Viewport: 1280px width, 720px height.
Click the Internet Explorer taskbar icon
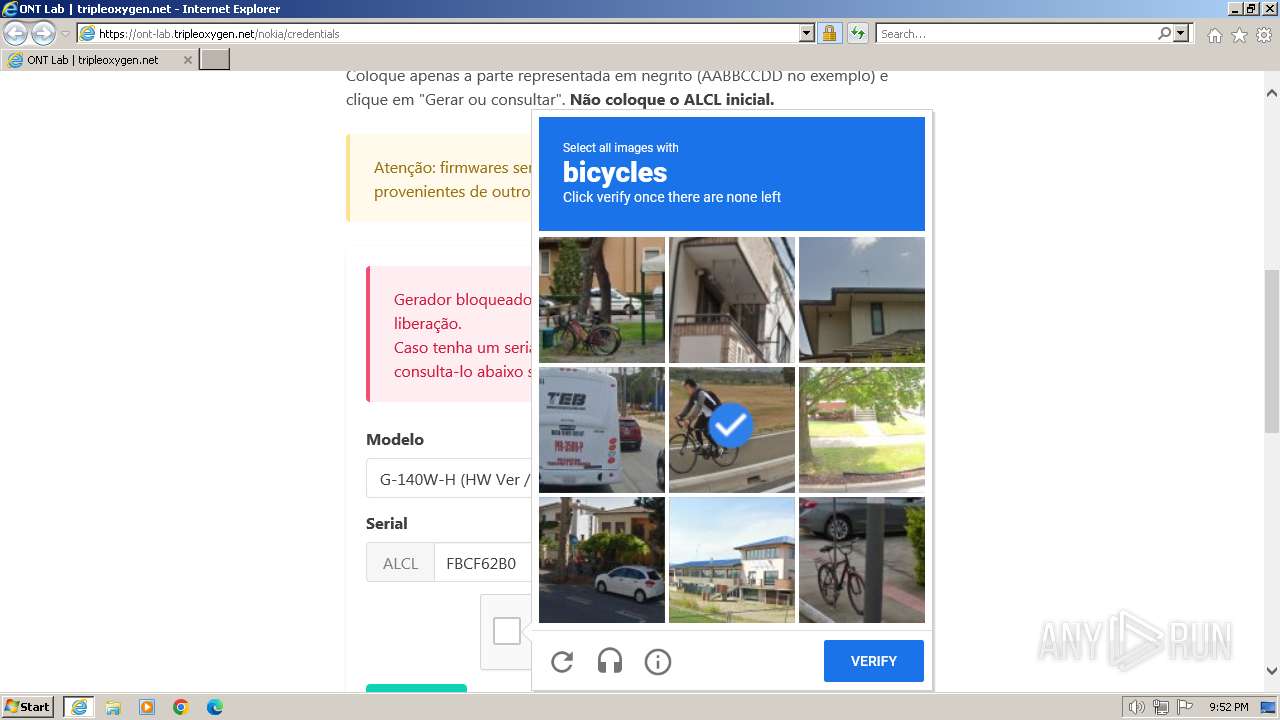(x=79, y=707)
